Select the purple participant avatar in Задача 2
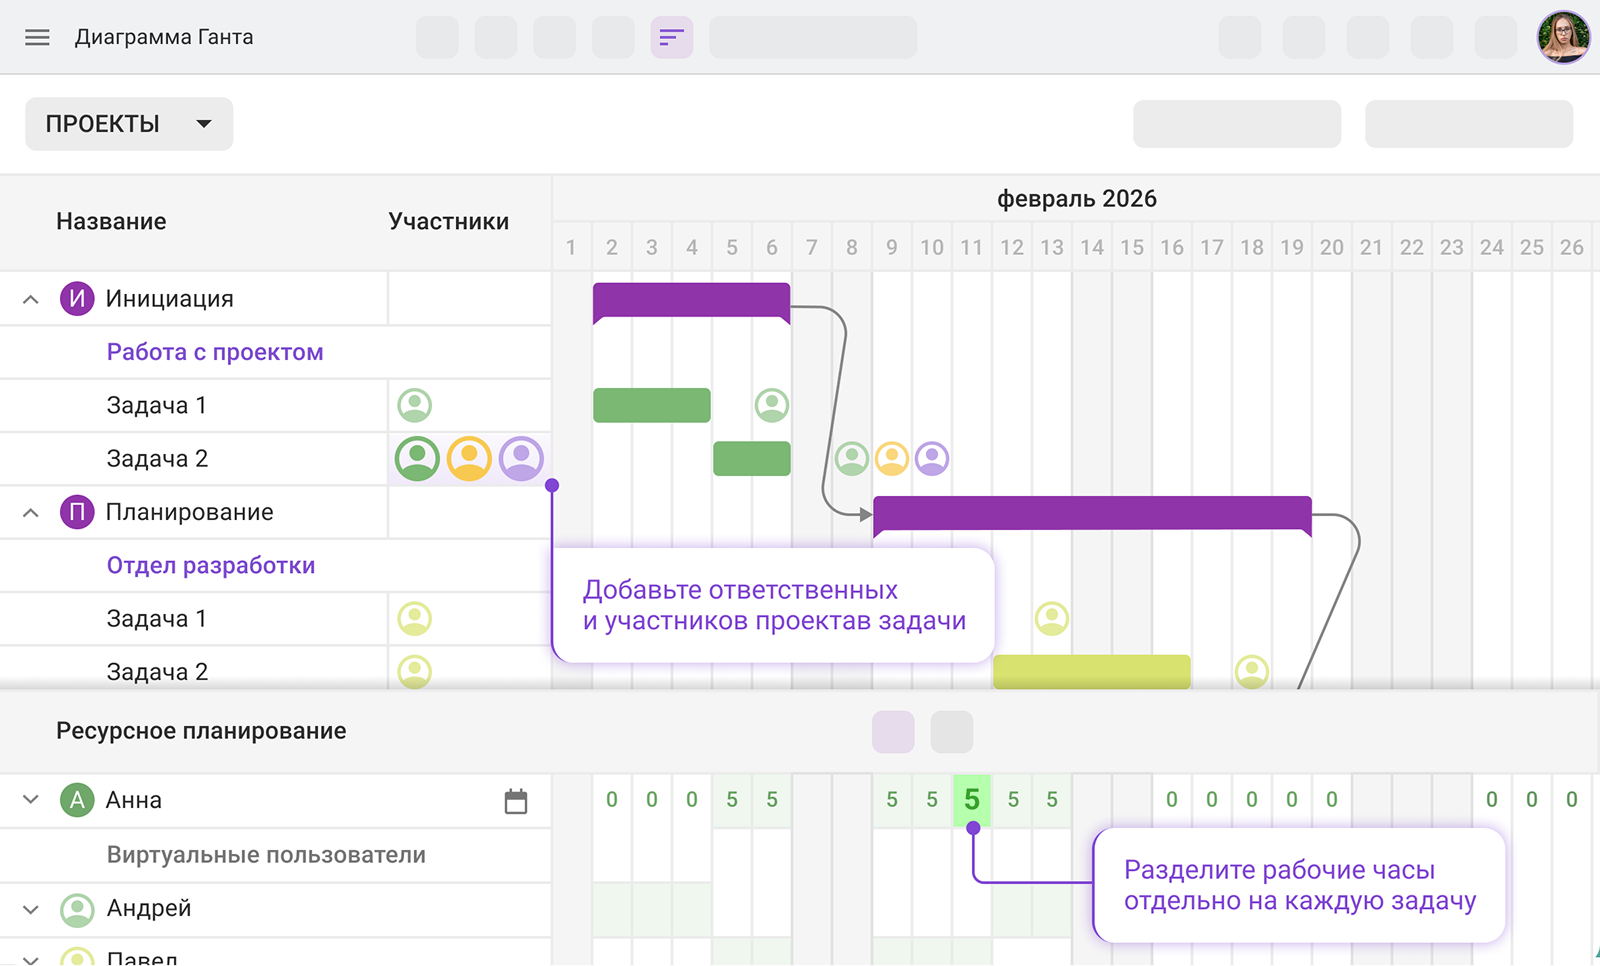The height and width of the screenshot is (966, 1600). coord(521,459)
